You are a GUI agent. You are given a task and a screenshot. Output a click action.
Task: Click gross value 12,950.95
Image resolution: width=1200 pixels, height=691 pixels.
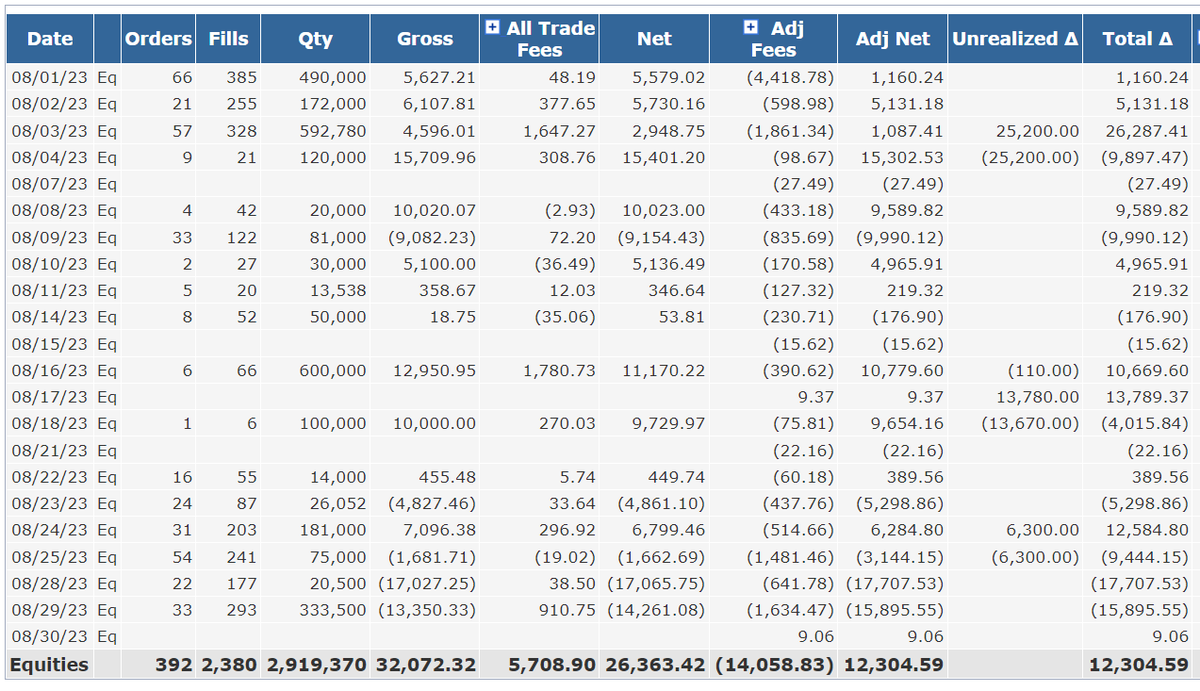[x=433, y=371]
